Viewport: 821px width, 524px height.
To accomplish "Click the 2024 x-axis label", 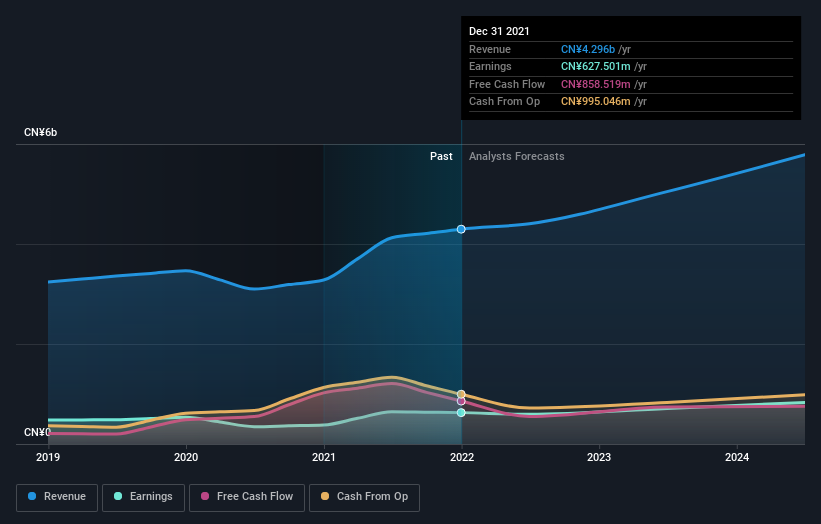I will (x=737, y=458).
